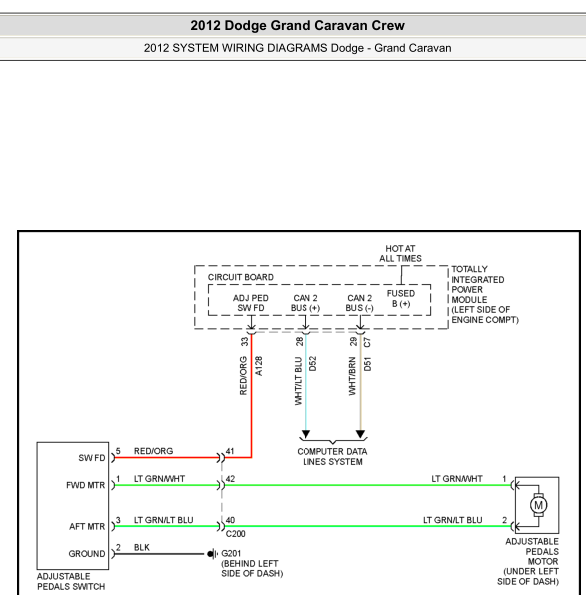Click the 'WHT/LT BLU' wire label

[x=299, y=381]
